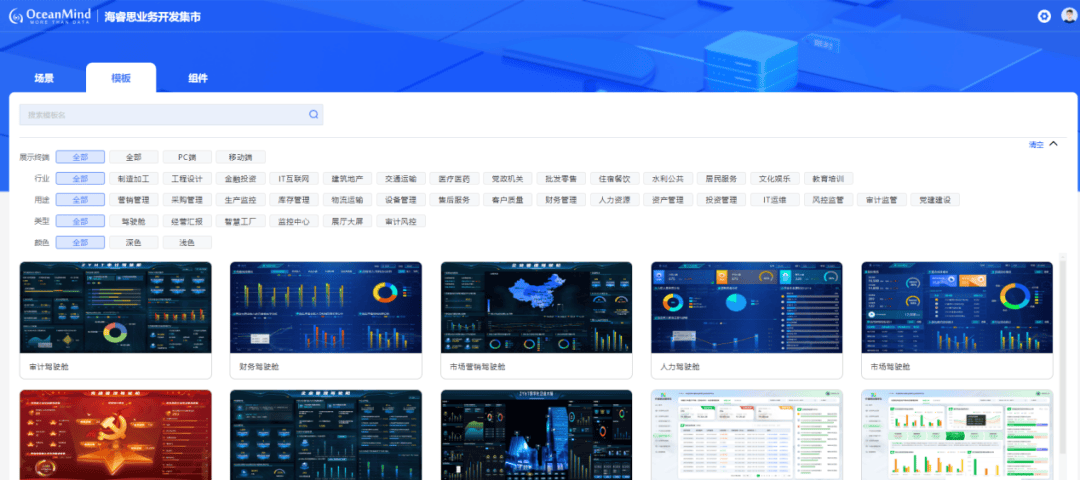The height and width of the screenshot is (480, 1080).
Task: Choose the 批发零售 industry filter
Action: (x=561, y=178)
